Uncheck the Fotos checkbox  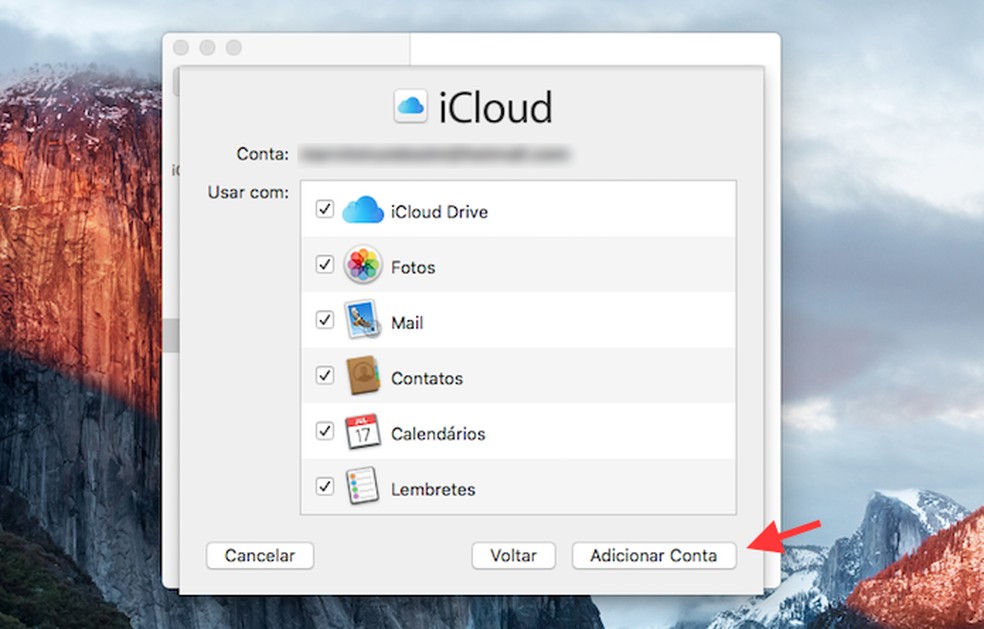click(x=324, y=264)
